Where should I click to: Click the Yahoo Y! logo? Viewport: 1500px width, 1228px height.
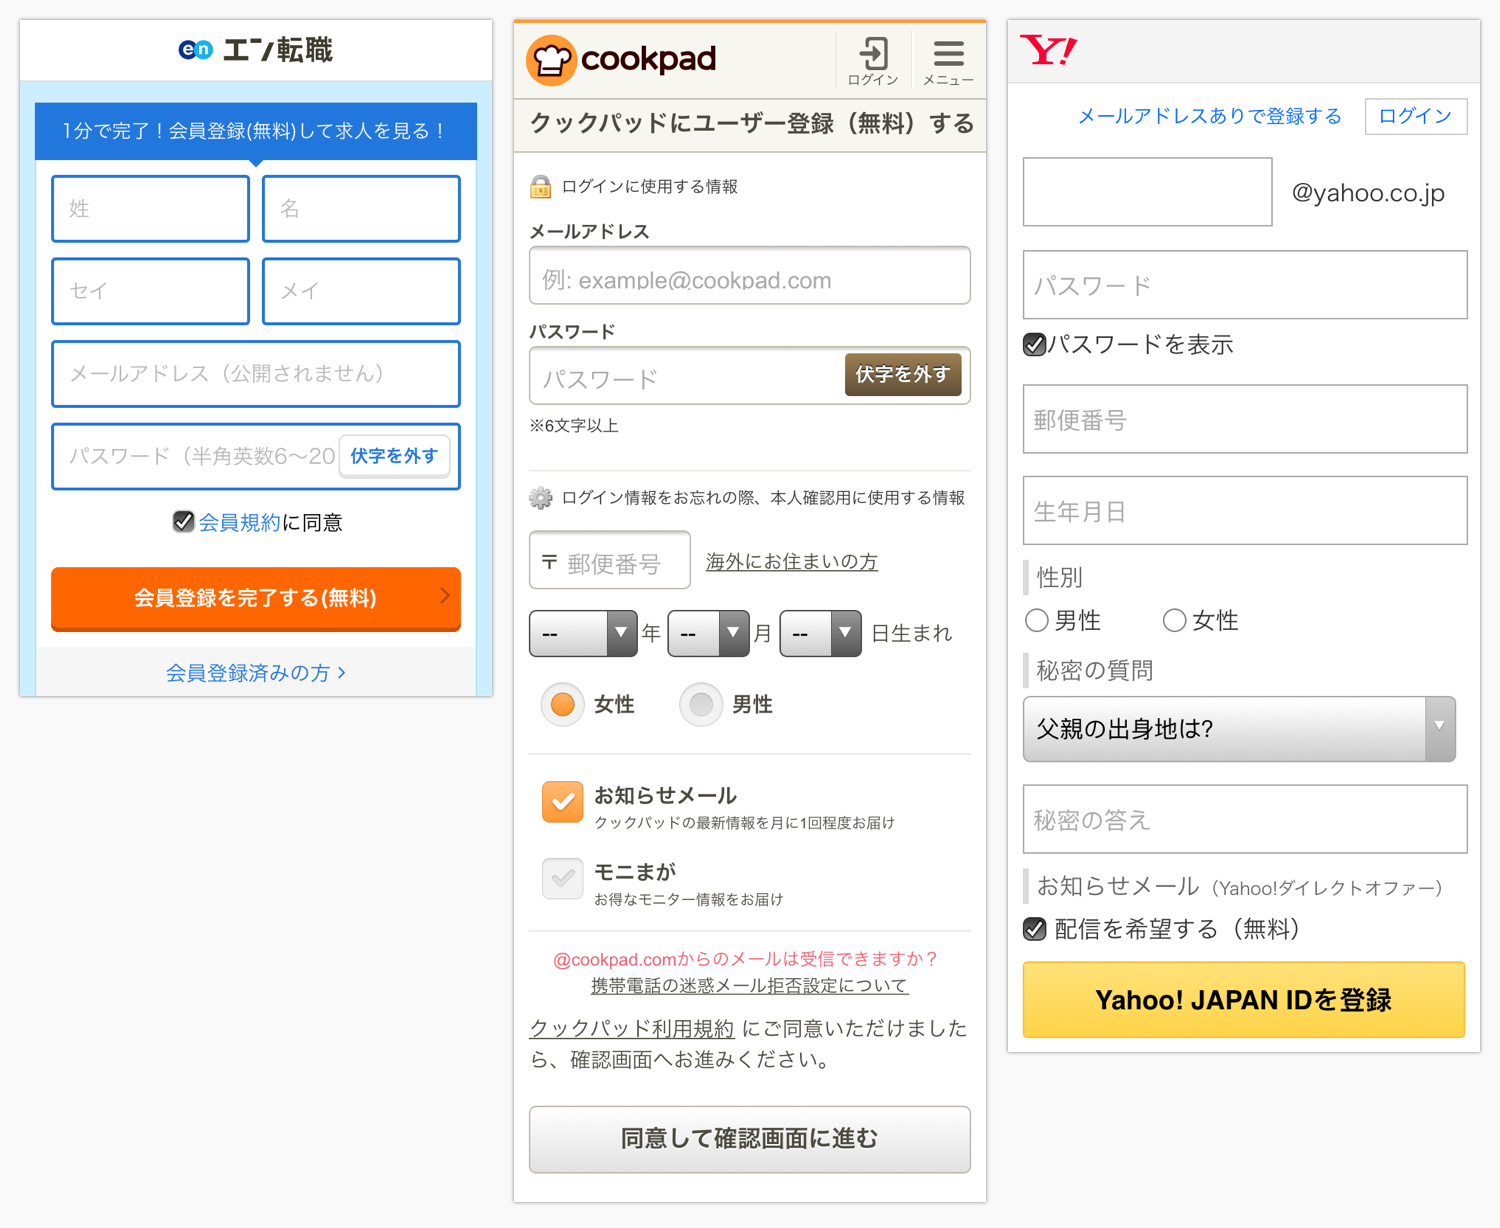point(1048,49)
